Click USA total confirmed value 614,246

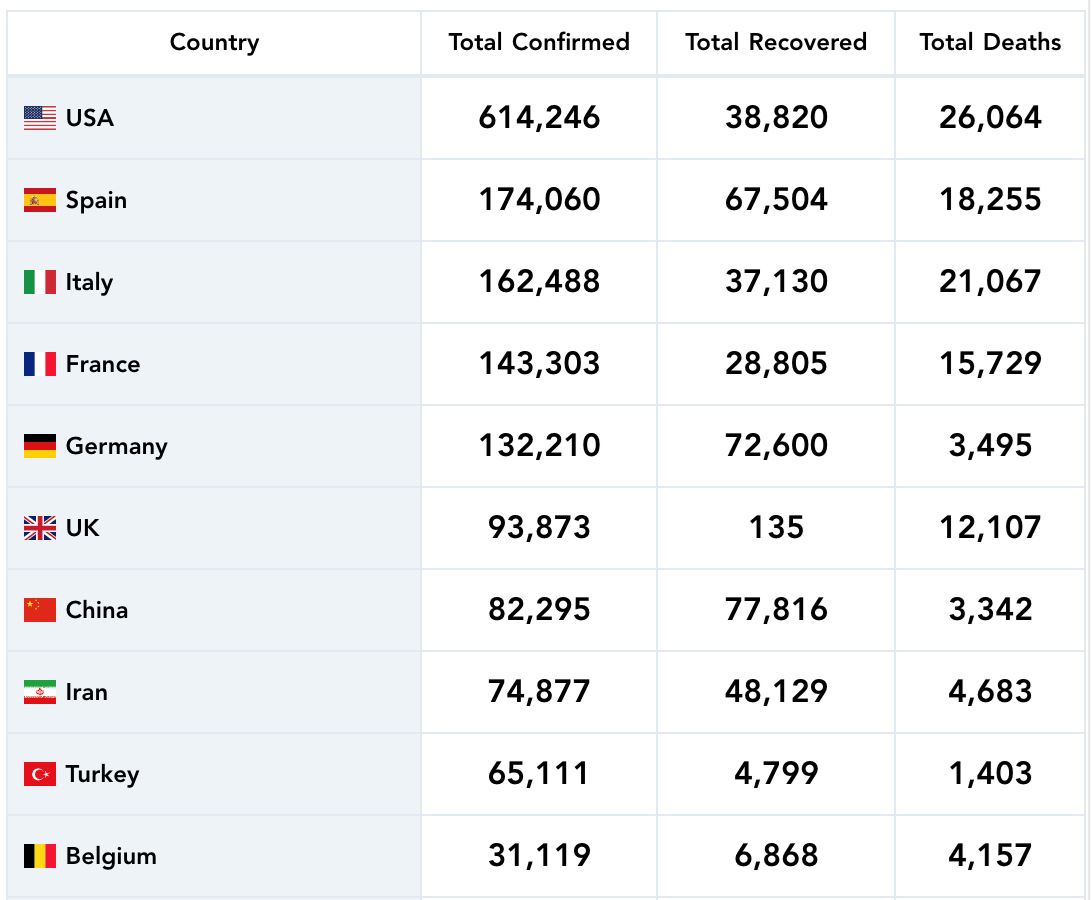coord(539,118)
